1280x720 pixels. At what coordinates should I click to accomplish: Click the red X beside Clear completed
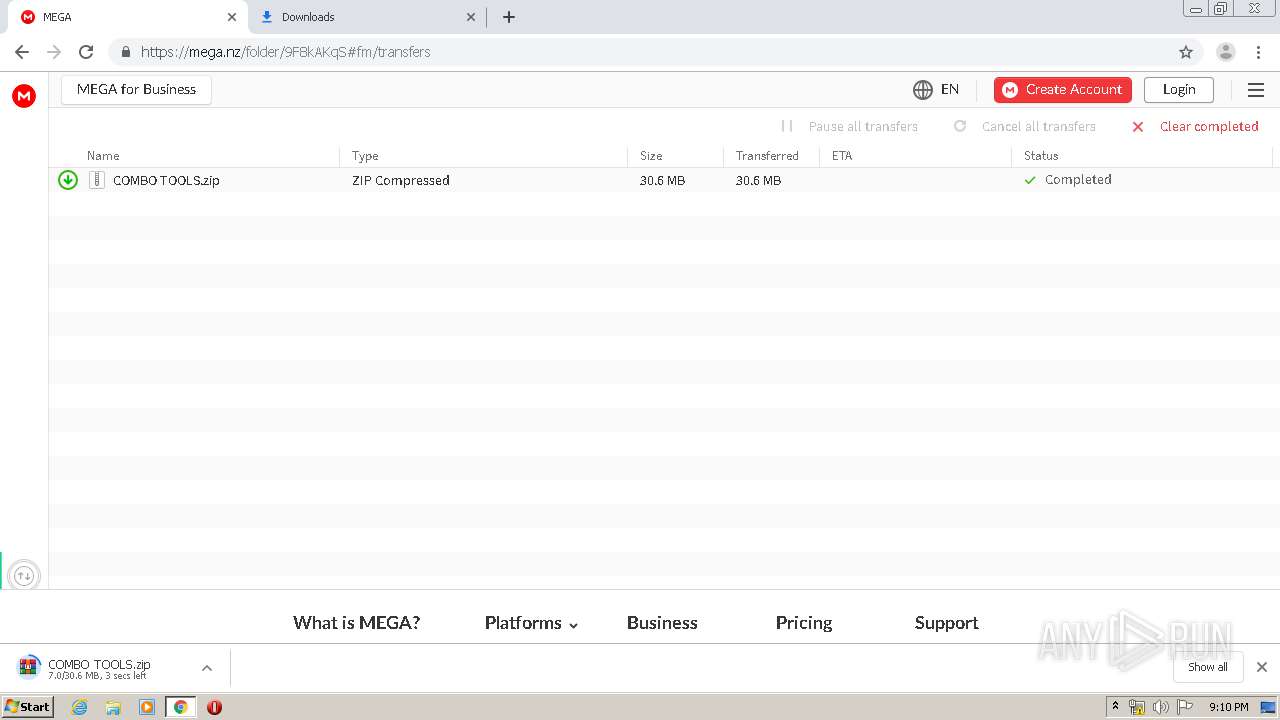[x=1137, y=127]
